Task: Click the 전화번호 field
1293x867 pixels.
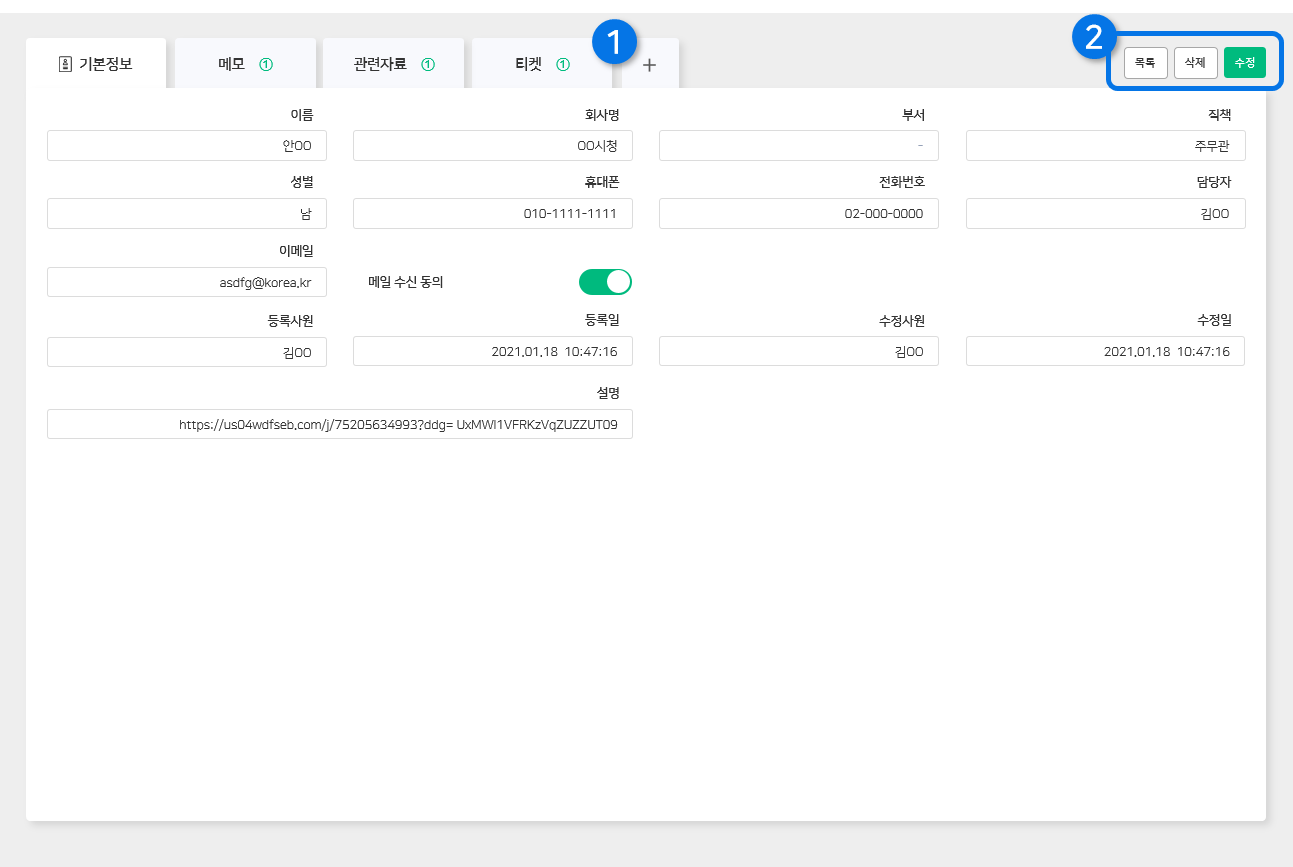Action: click(798, 214)
